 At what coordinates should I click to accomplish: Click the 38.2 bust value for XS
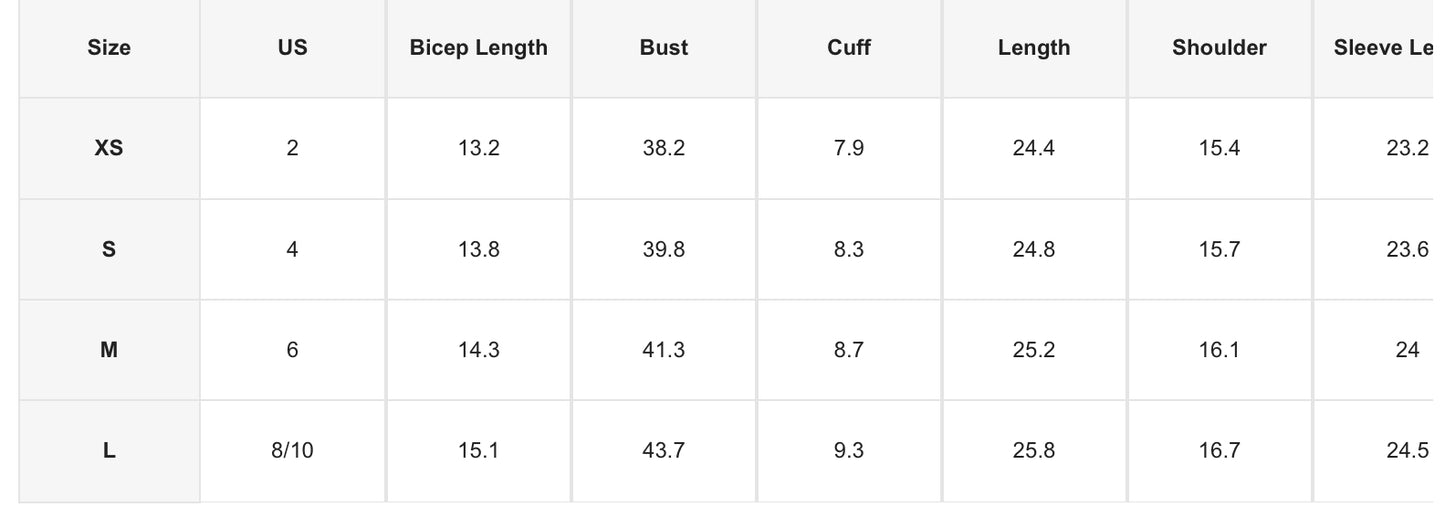pos(664,148)
